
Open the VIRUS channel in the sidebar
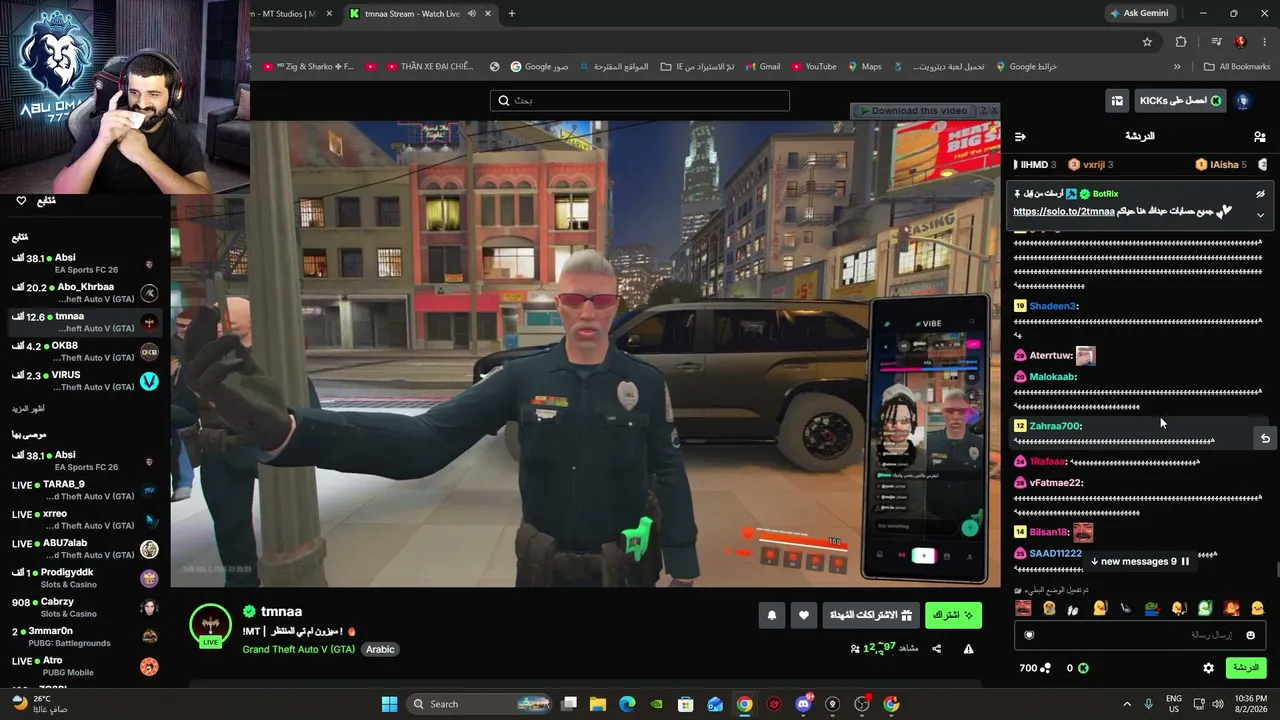click(x=85, y=381)
